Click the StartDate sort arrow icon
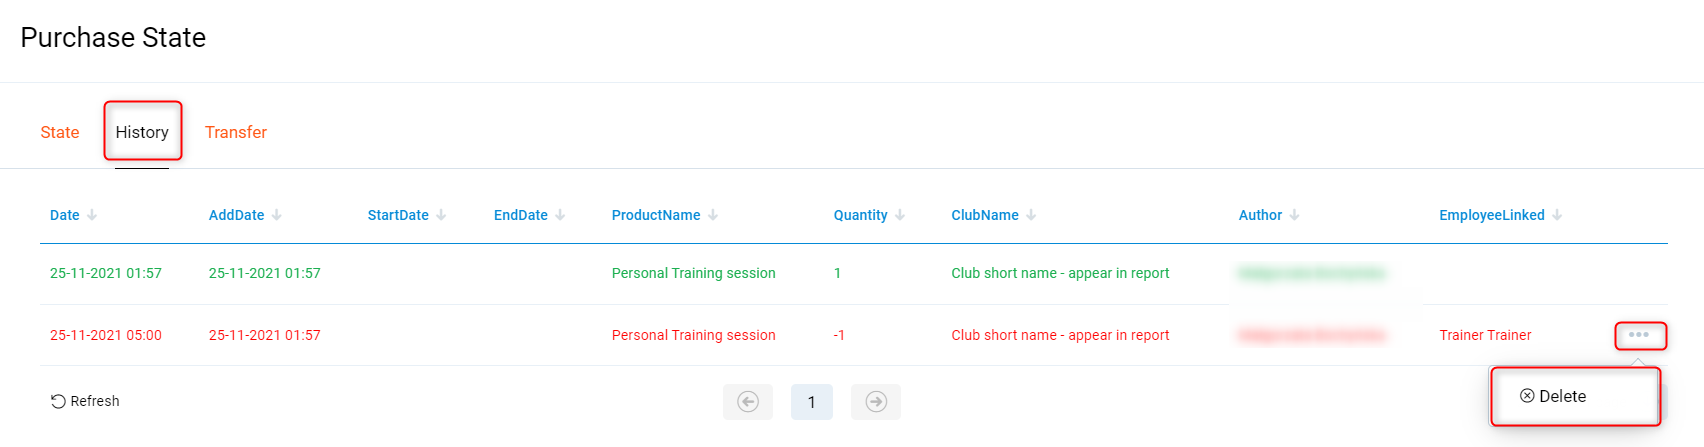Screen dimensions: 1704x447 pos(441,215)
